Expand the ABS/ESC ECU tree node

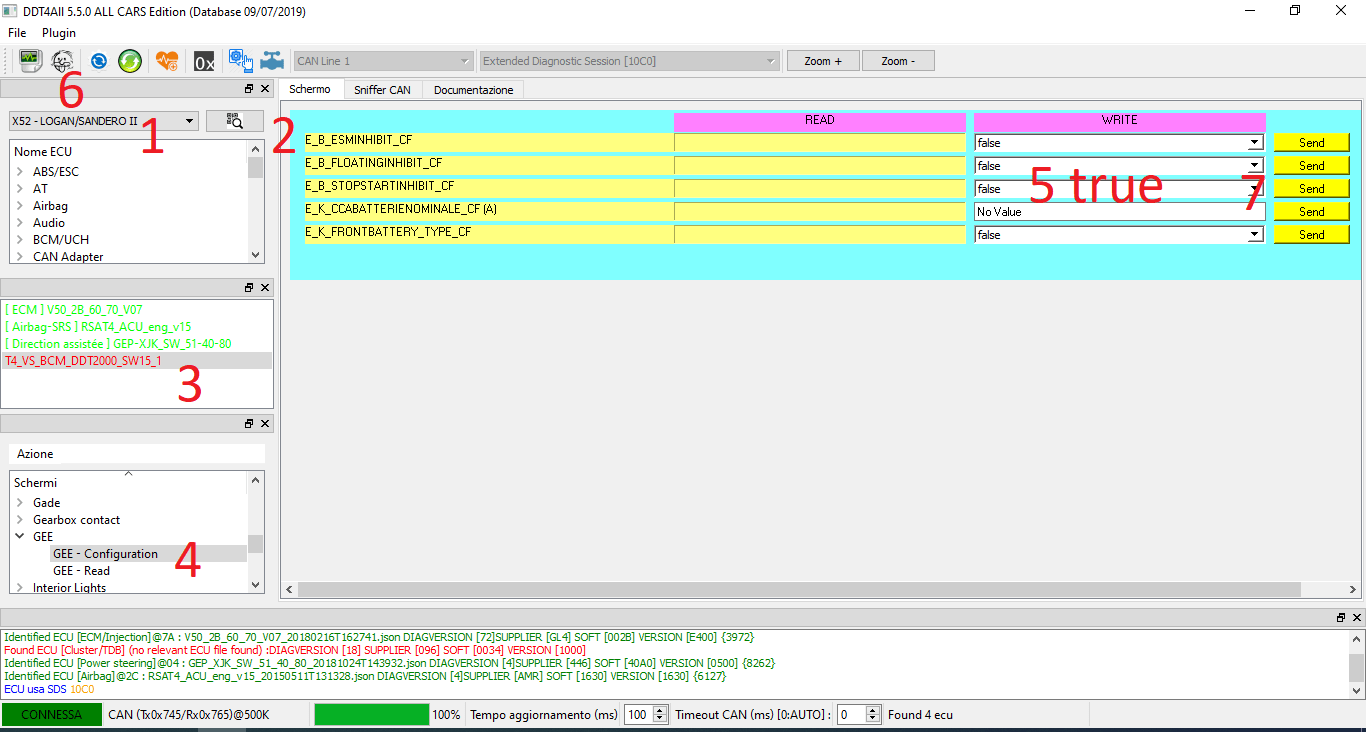pos(20,172)
